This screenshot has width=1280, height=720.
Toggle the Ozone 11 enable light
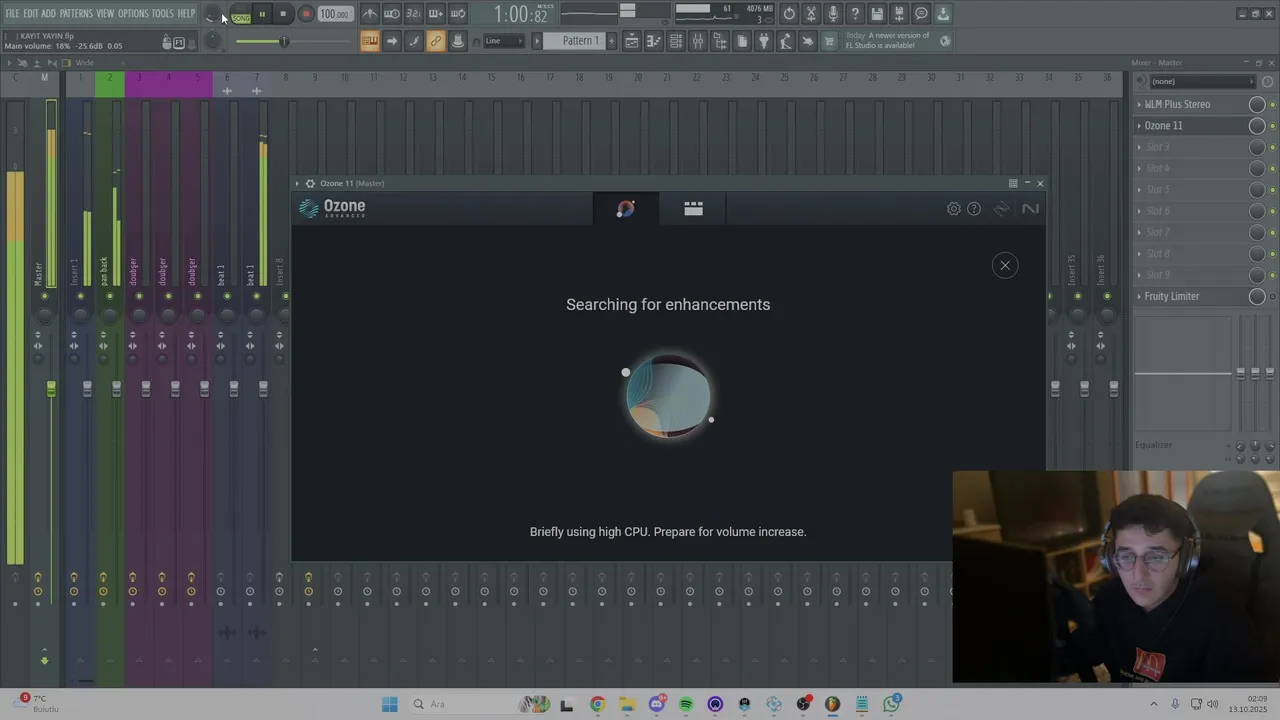click(x=1272, y=126)
